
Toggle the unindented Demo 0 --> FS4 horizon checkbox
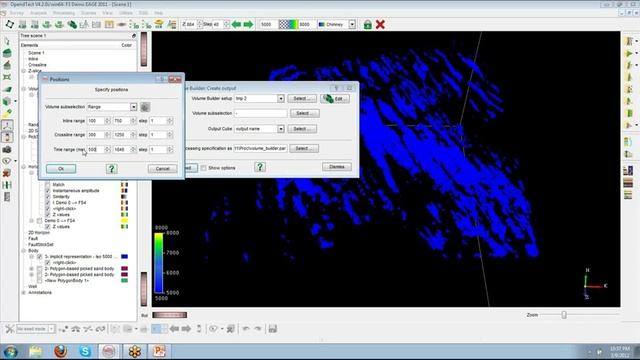(x=40, y=221)
